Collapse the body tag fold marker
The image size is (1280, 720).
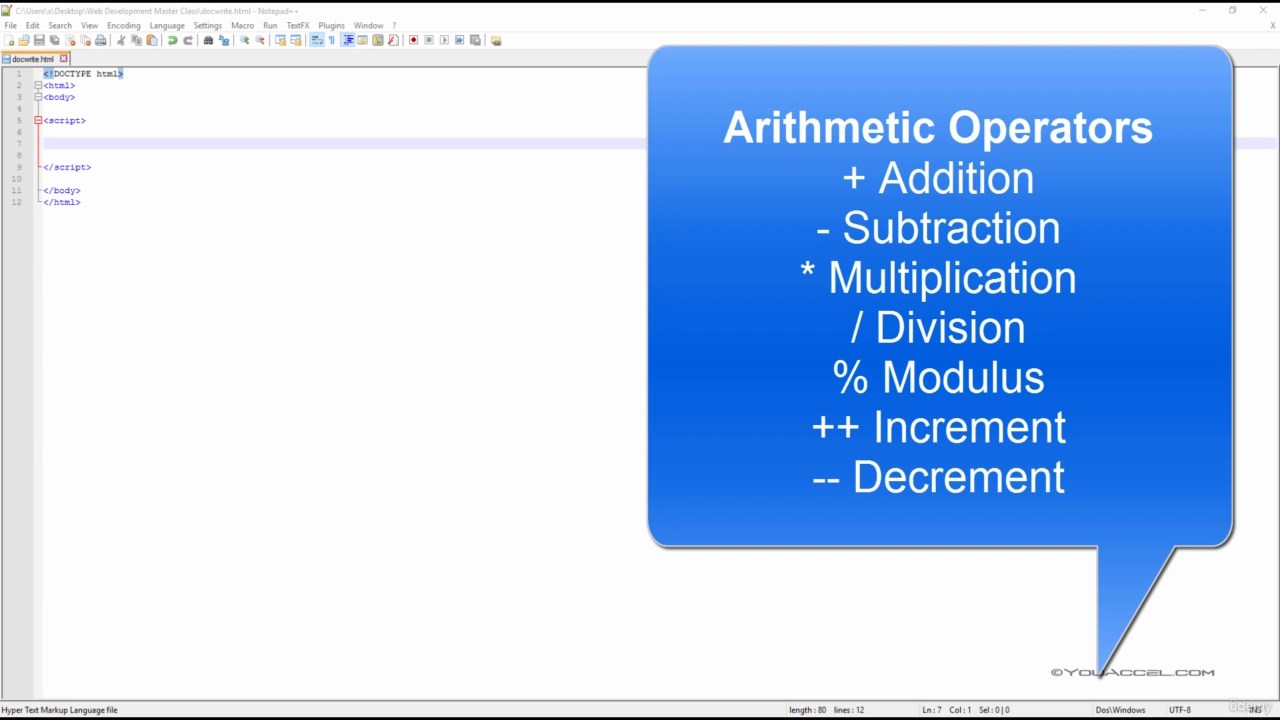[x=38, y=97]
